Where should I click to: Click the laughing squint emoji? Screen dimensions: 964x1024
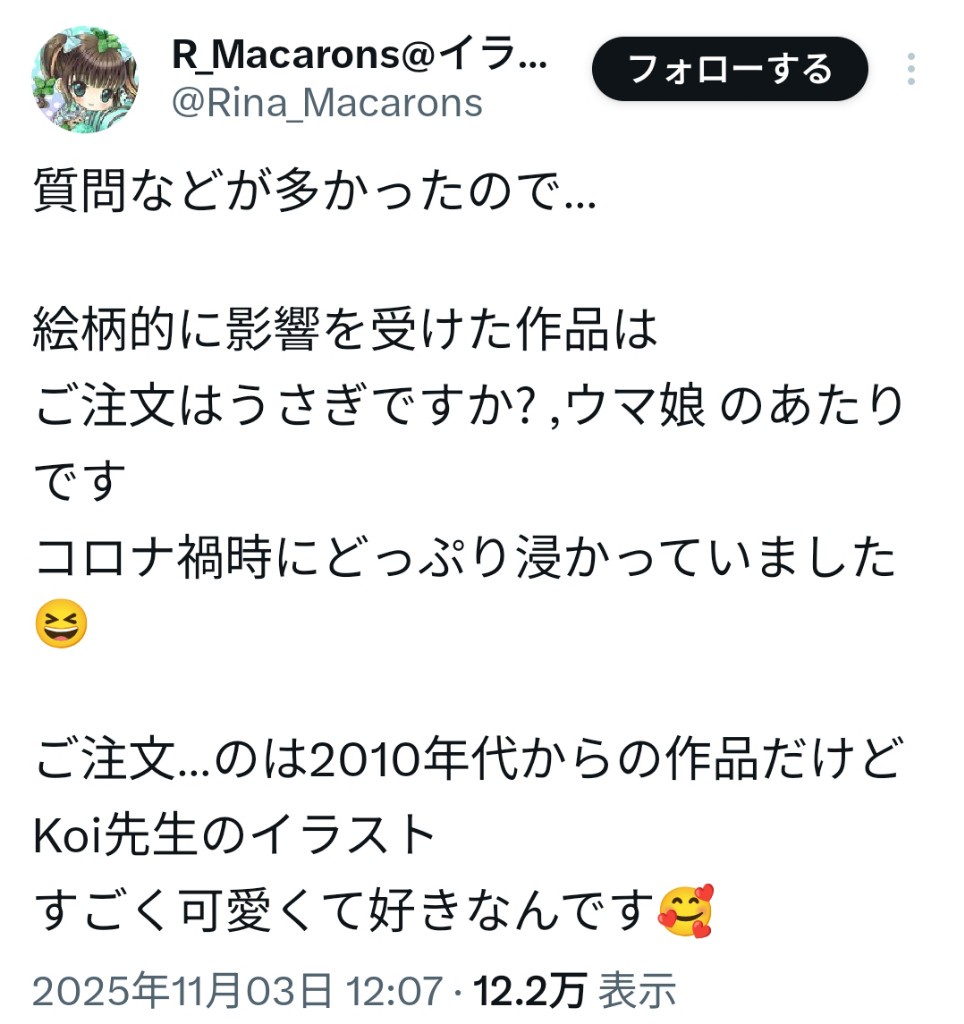click(x=61, y=623)
